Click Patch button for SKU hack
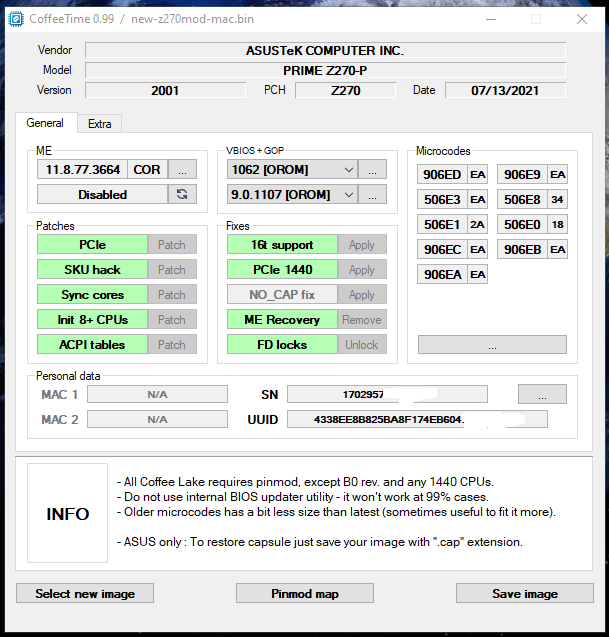The width and height of the screenshot is (609, 637). click(x=172, y=269)
